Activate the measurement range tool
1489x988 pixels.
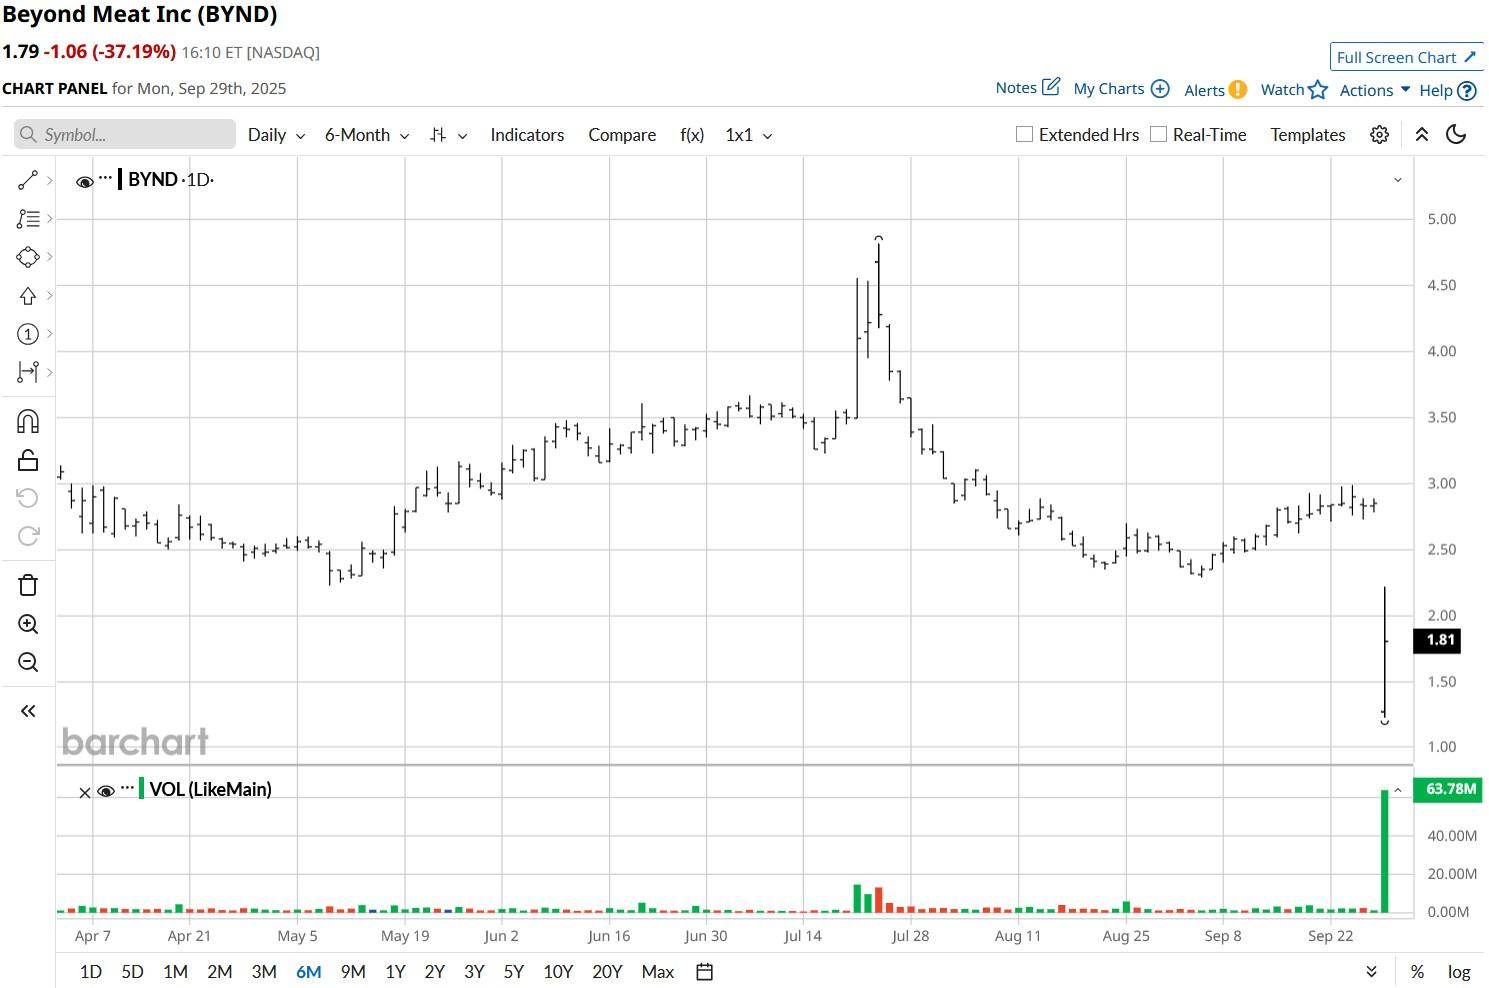pos(28,373)
